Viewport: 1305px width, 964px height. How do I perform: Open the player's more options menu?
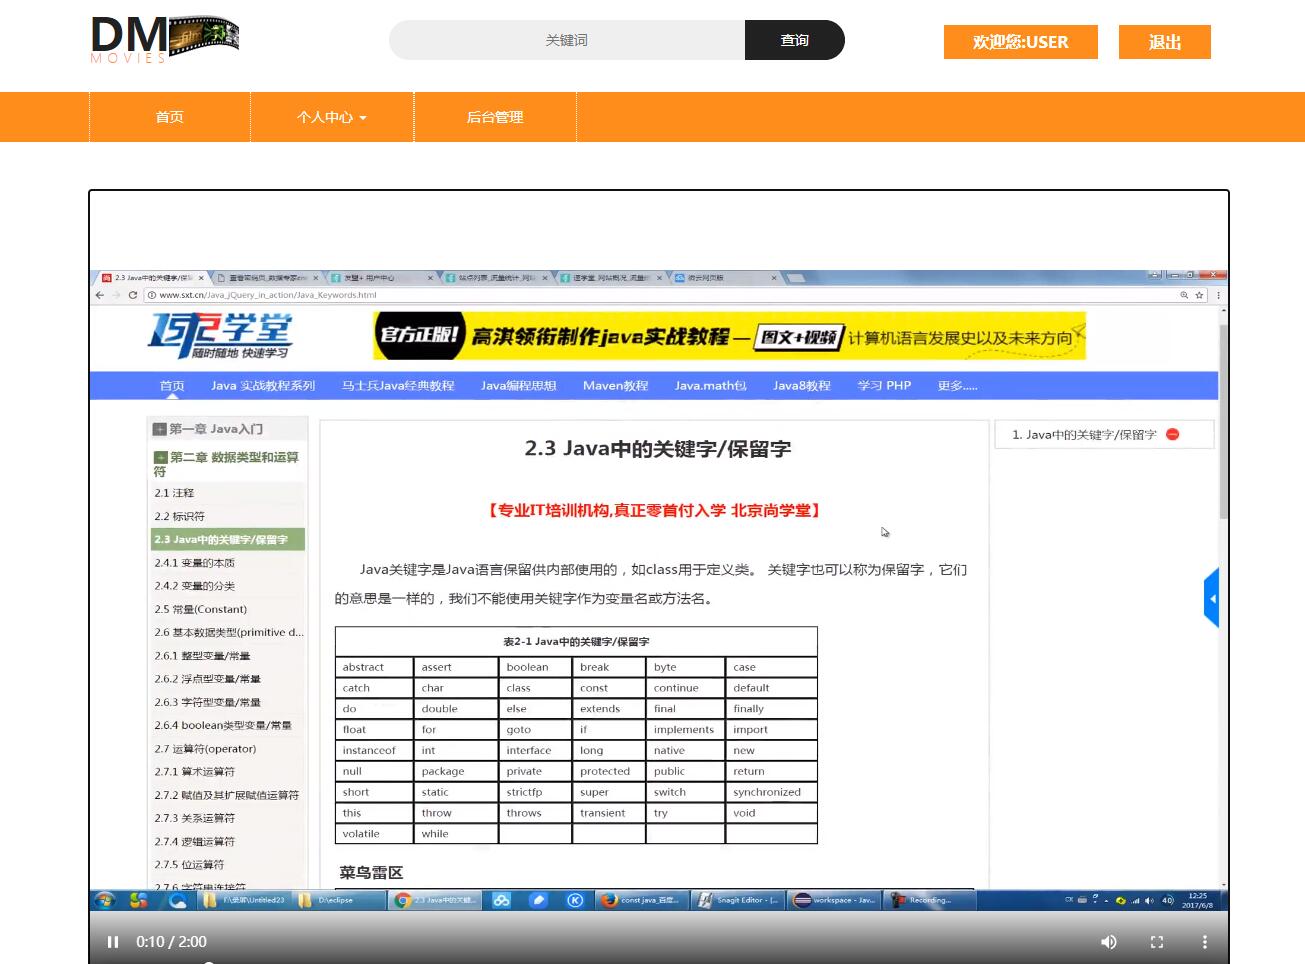[1203, 941]
